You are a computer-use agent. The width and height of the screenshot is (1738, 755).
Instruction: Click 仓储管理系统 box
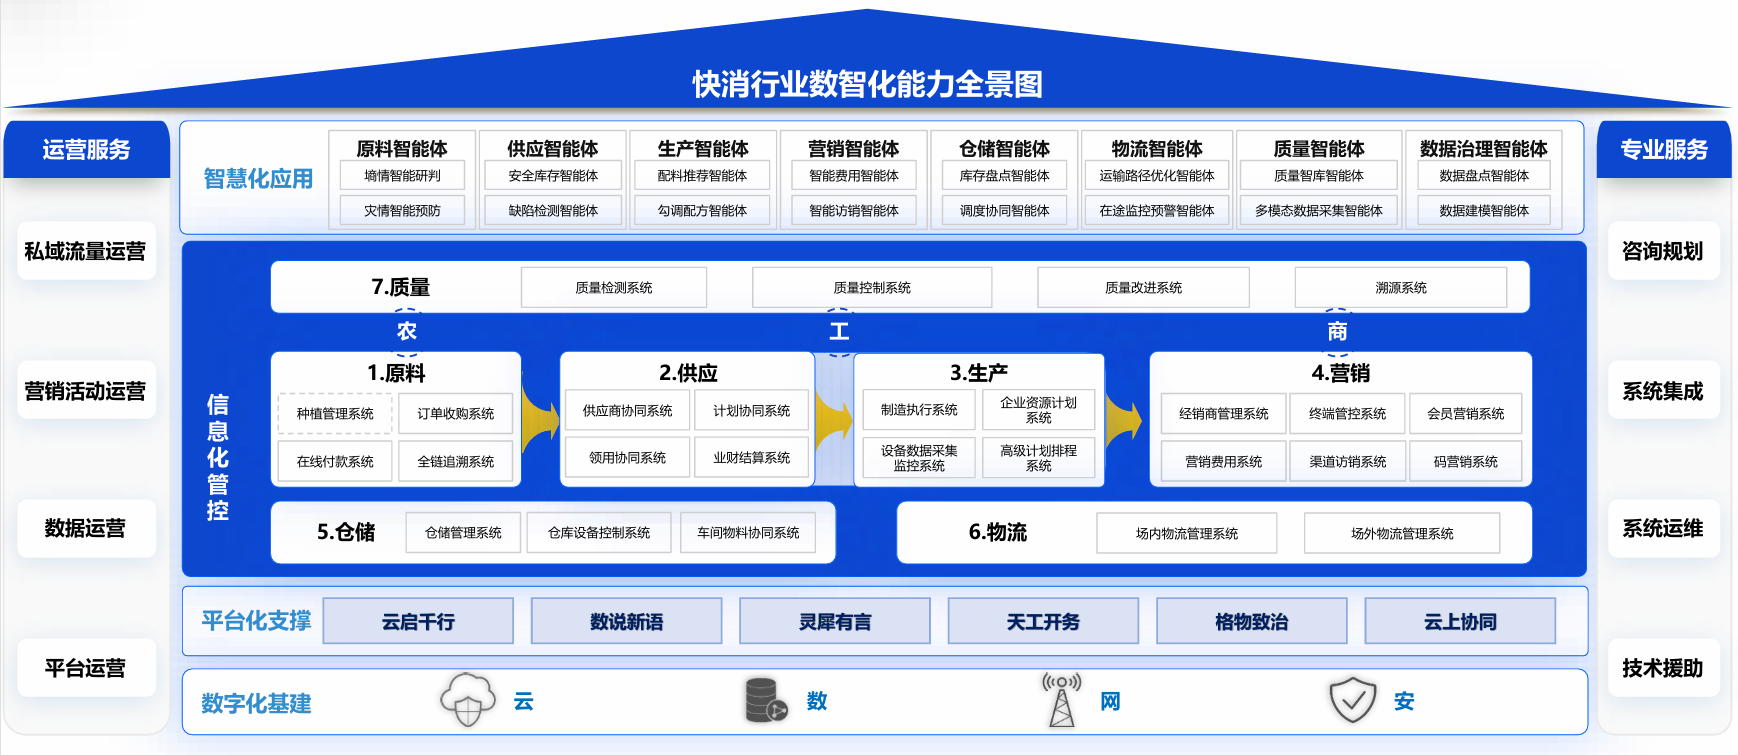(x=464, y=533)
